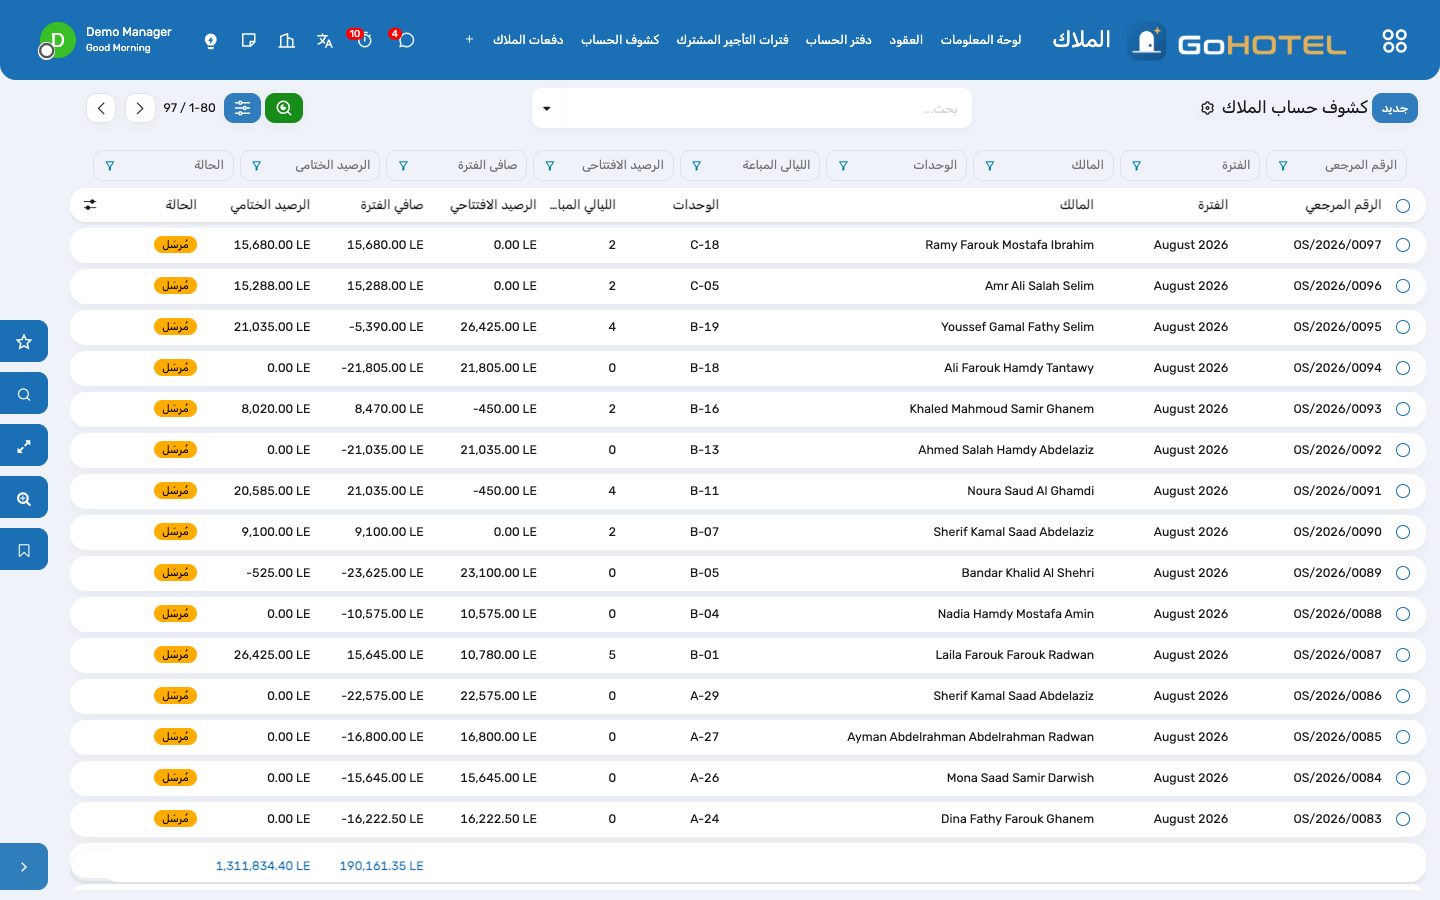1440x900 pixels.
Task: Click the lightbulb tips icon
Action: click(211, 41)
